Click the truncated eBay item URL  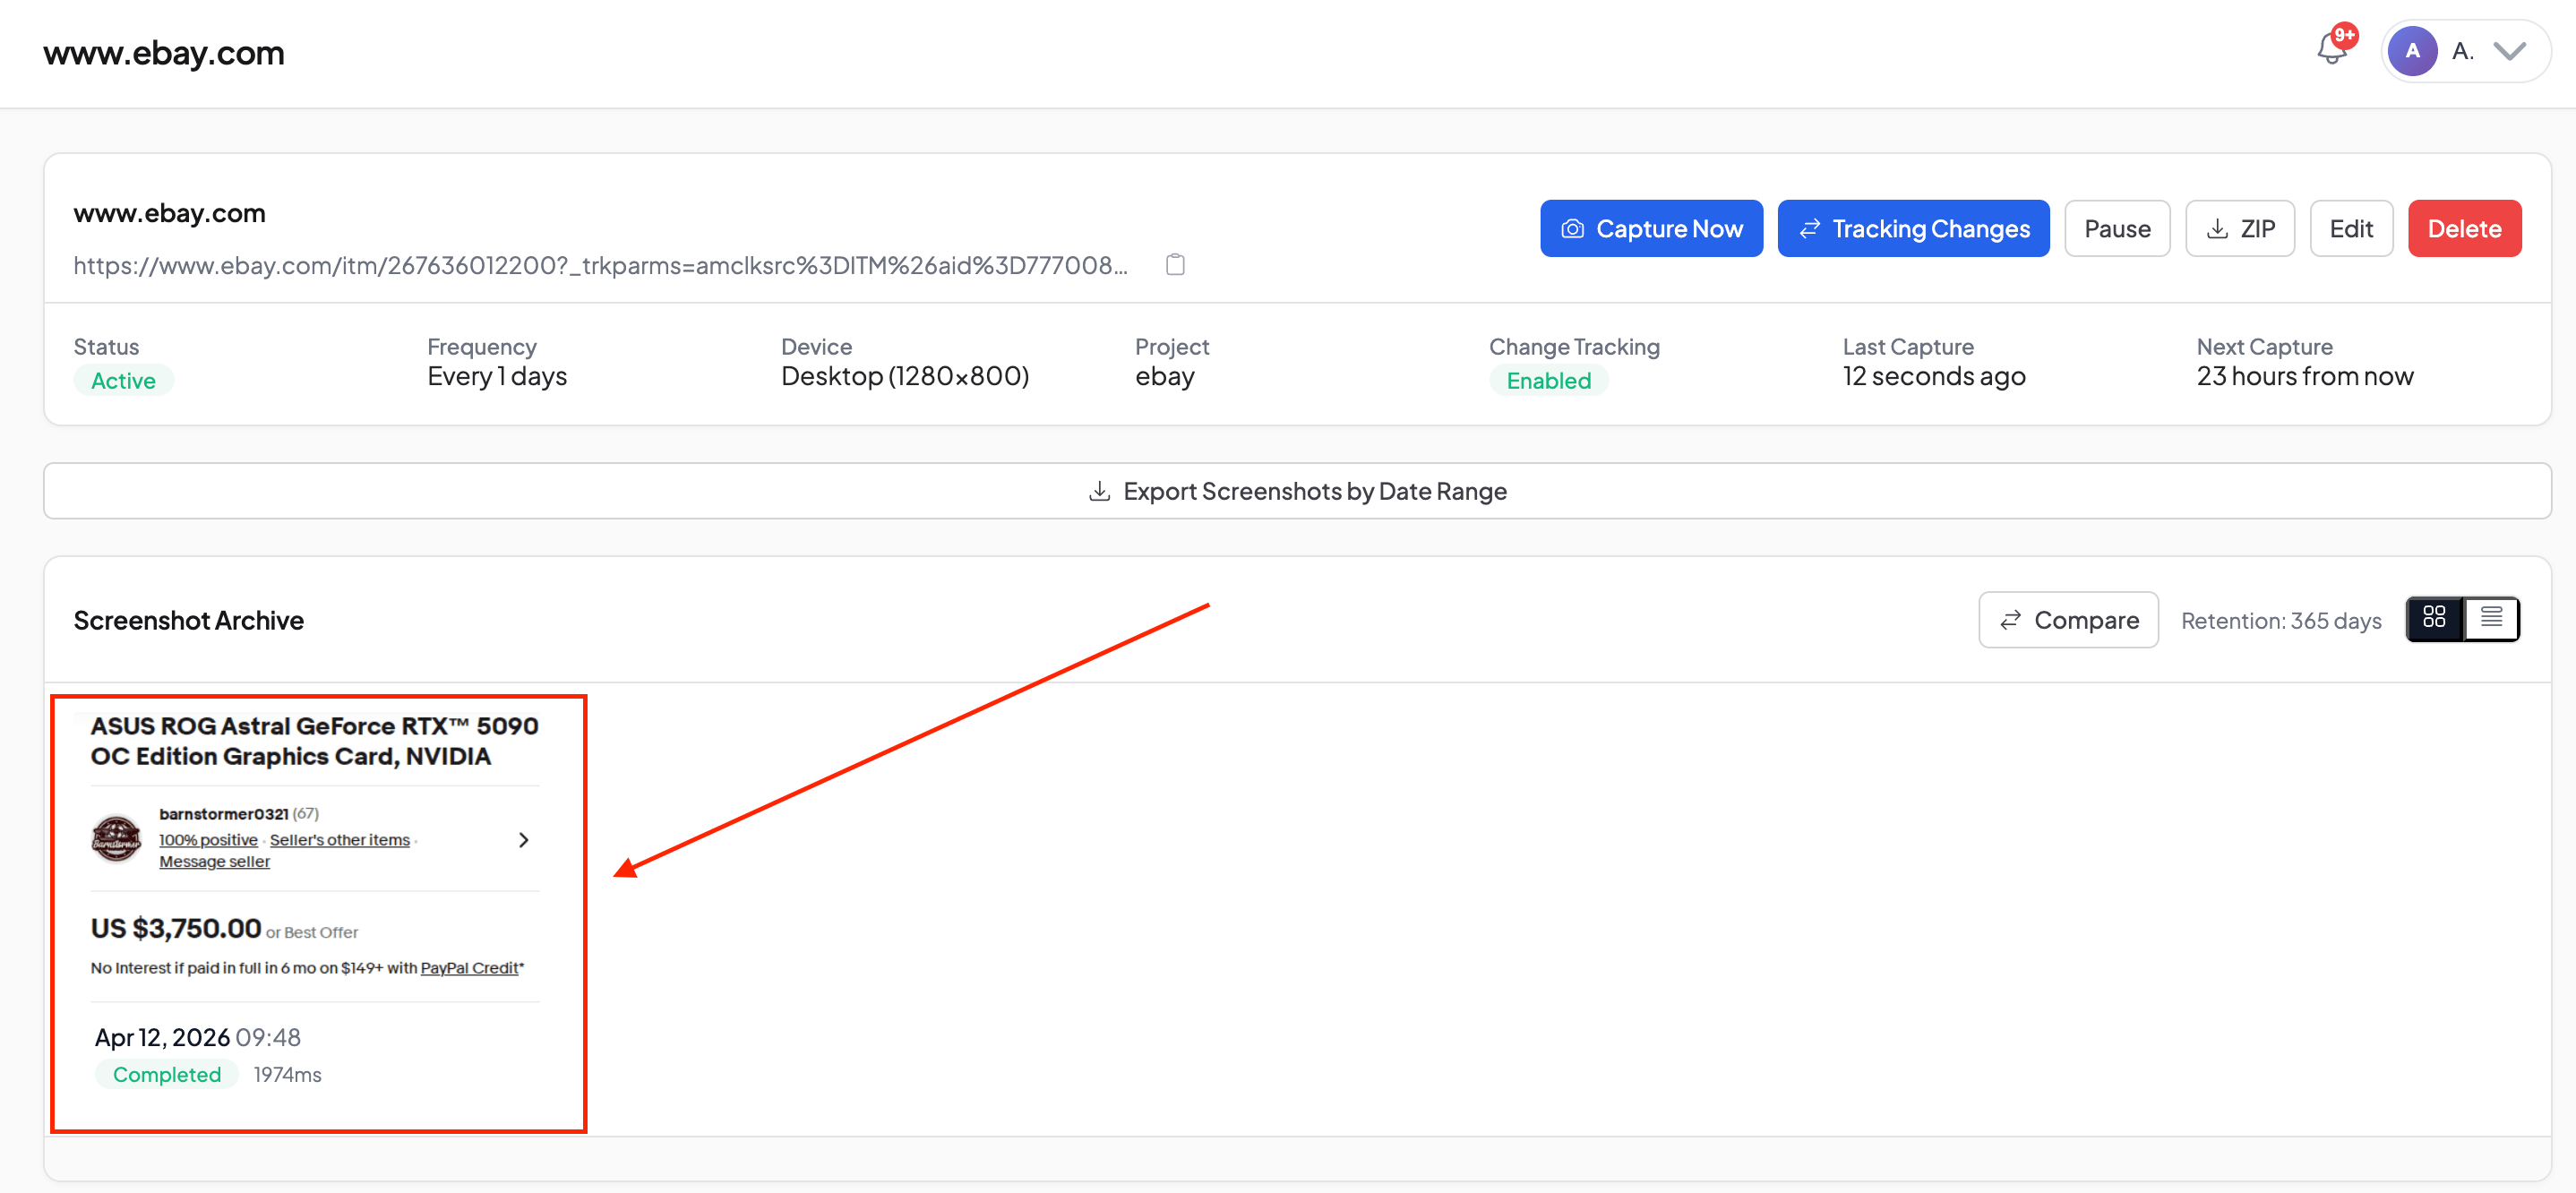(600, 265)
